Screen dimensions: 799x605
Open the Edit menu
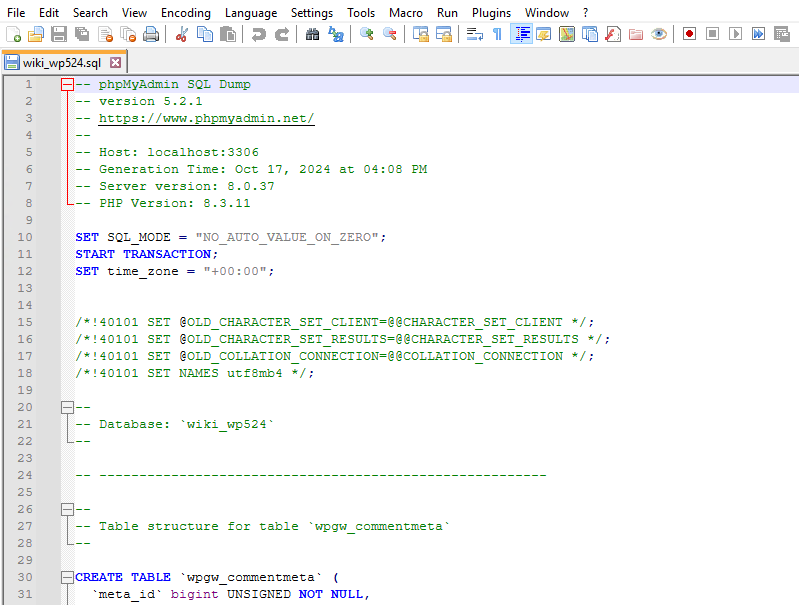pyautogui.click(x=49, y=13)
